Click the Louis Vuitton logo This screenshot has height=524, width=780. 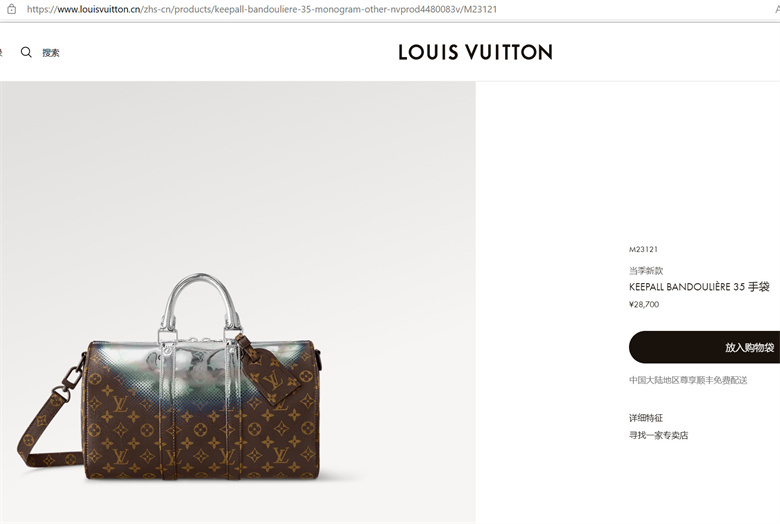coord(475,52)
